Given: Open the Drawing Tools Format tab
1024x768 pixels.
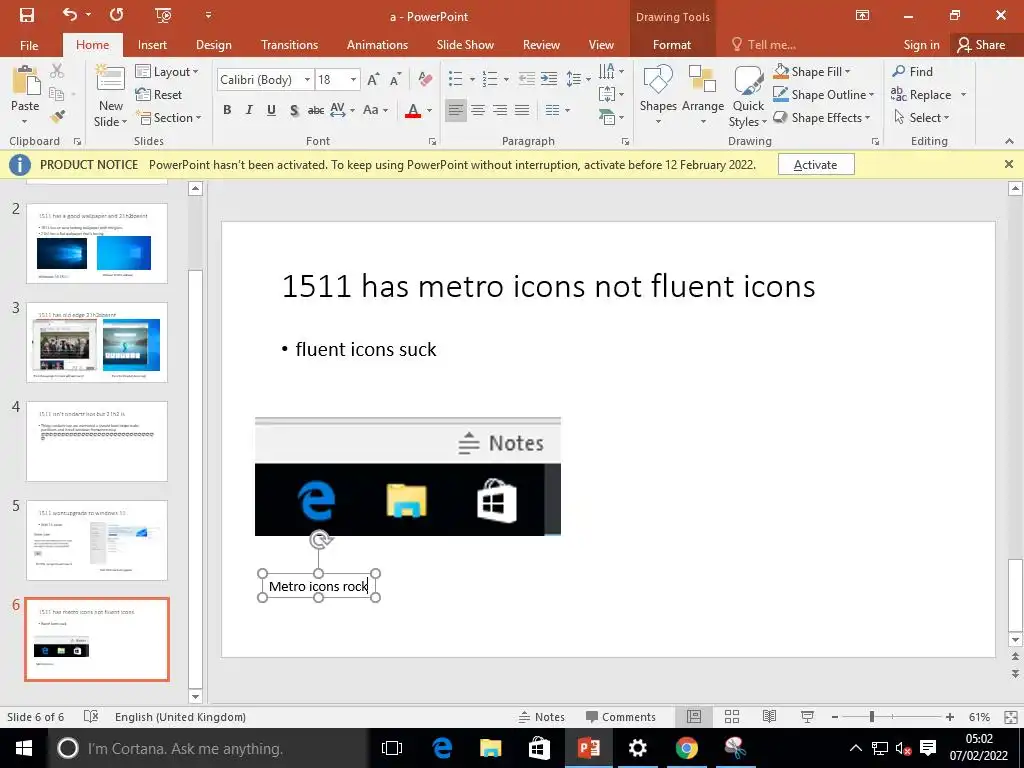Looking at the screenshot, I should tap(672, 45).
